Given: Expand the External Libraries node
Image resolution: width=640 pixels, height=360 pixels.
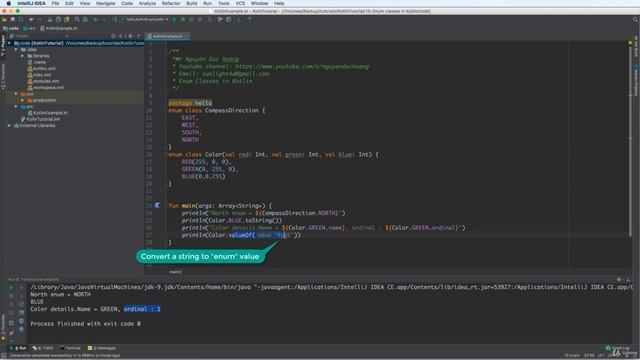Looking at the screenshot, I should pos(9,125).
